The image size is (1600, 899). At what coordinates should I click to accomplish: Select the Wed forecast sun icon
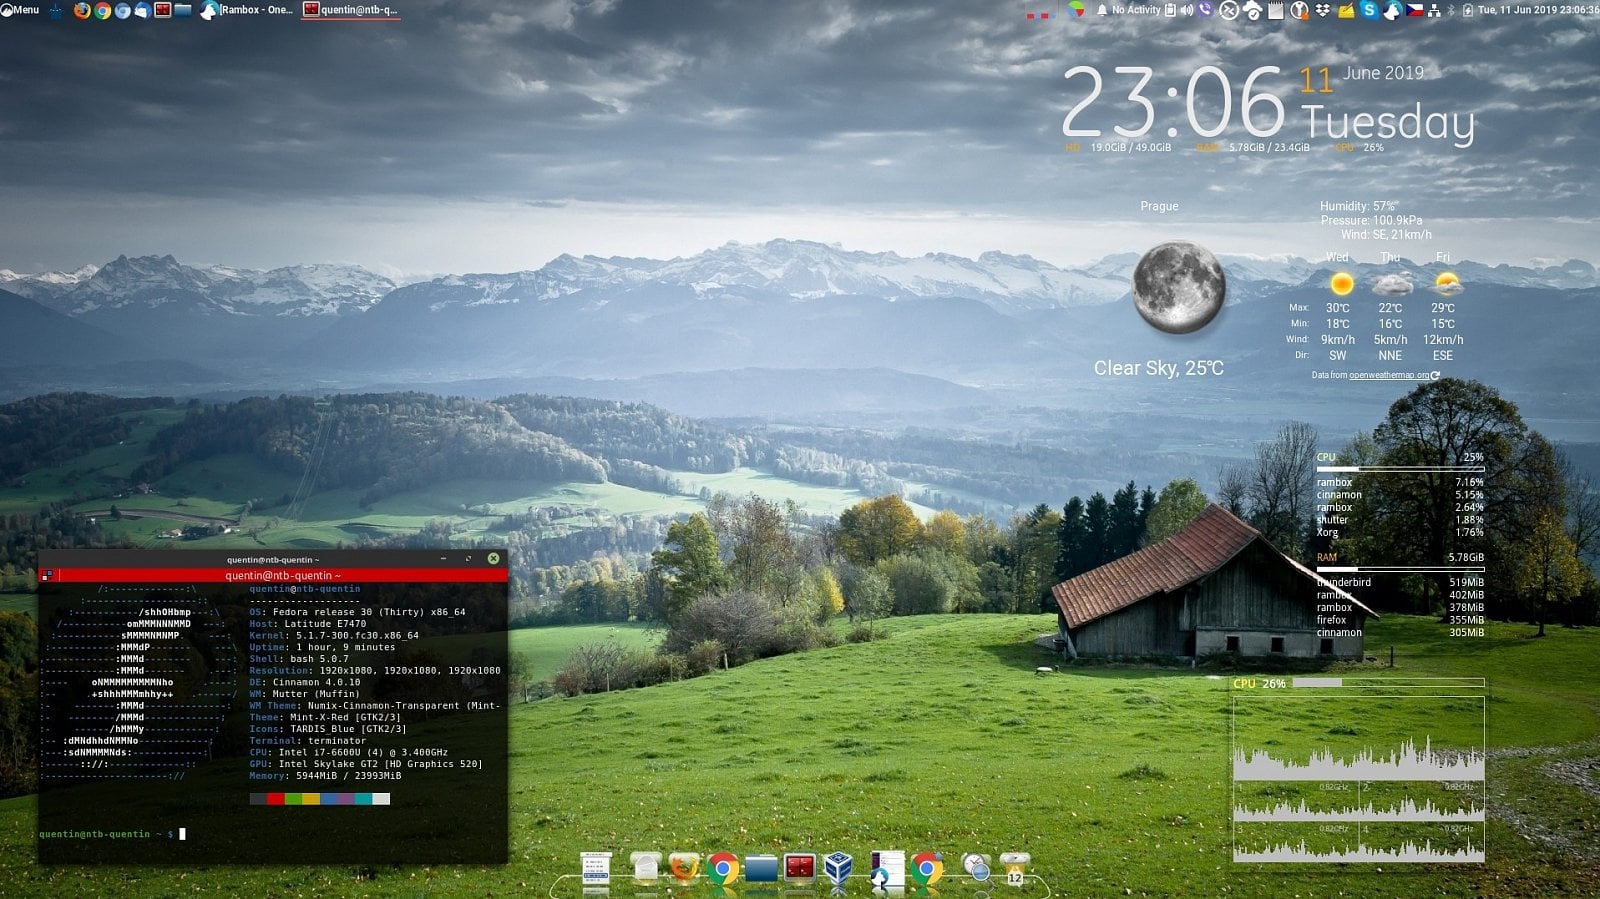pos(1341,283)
